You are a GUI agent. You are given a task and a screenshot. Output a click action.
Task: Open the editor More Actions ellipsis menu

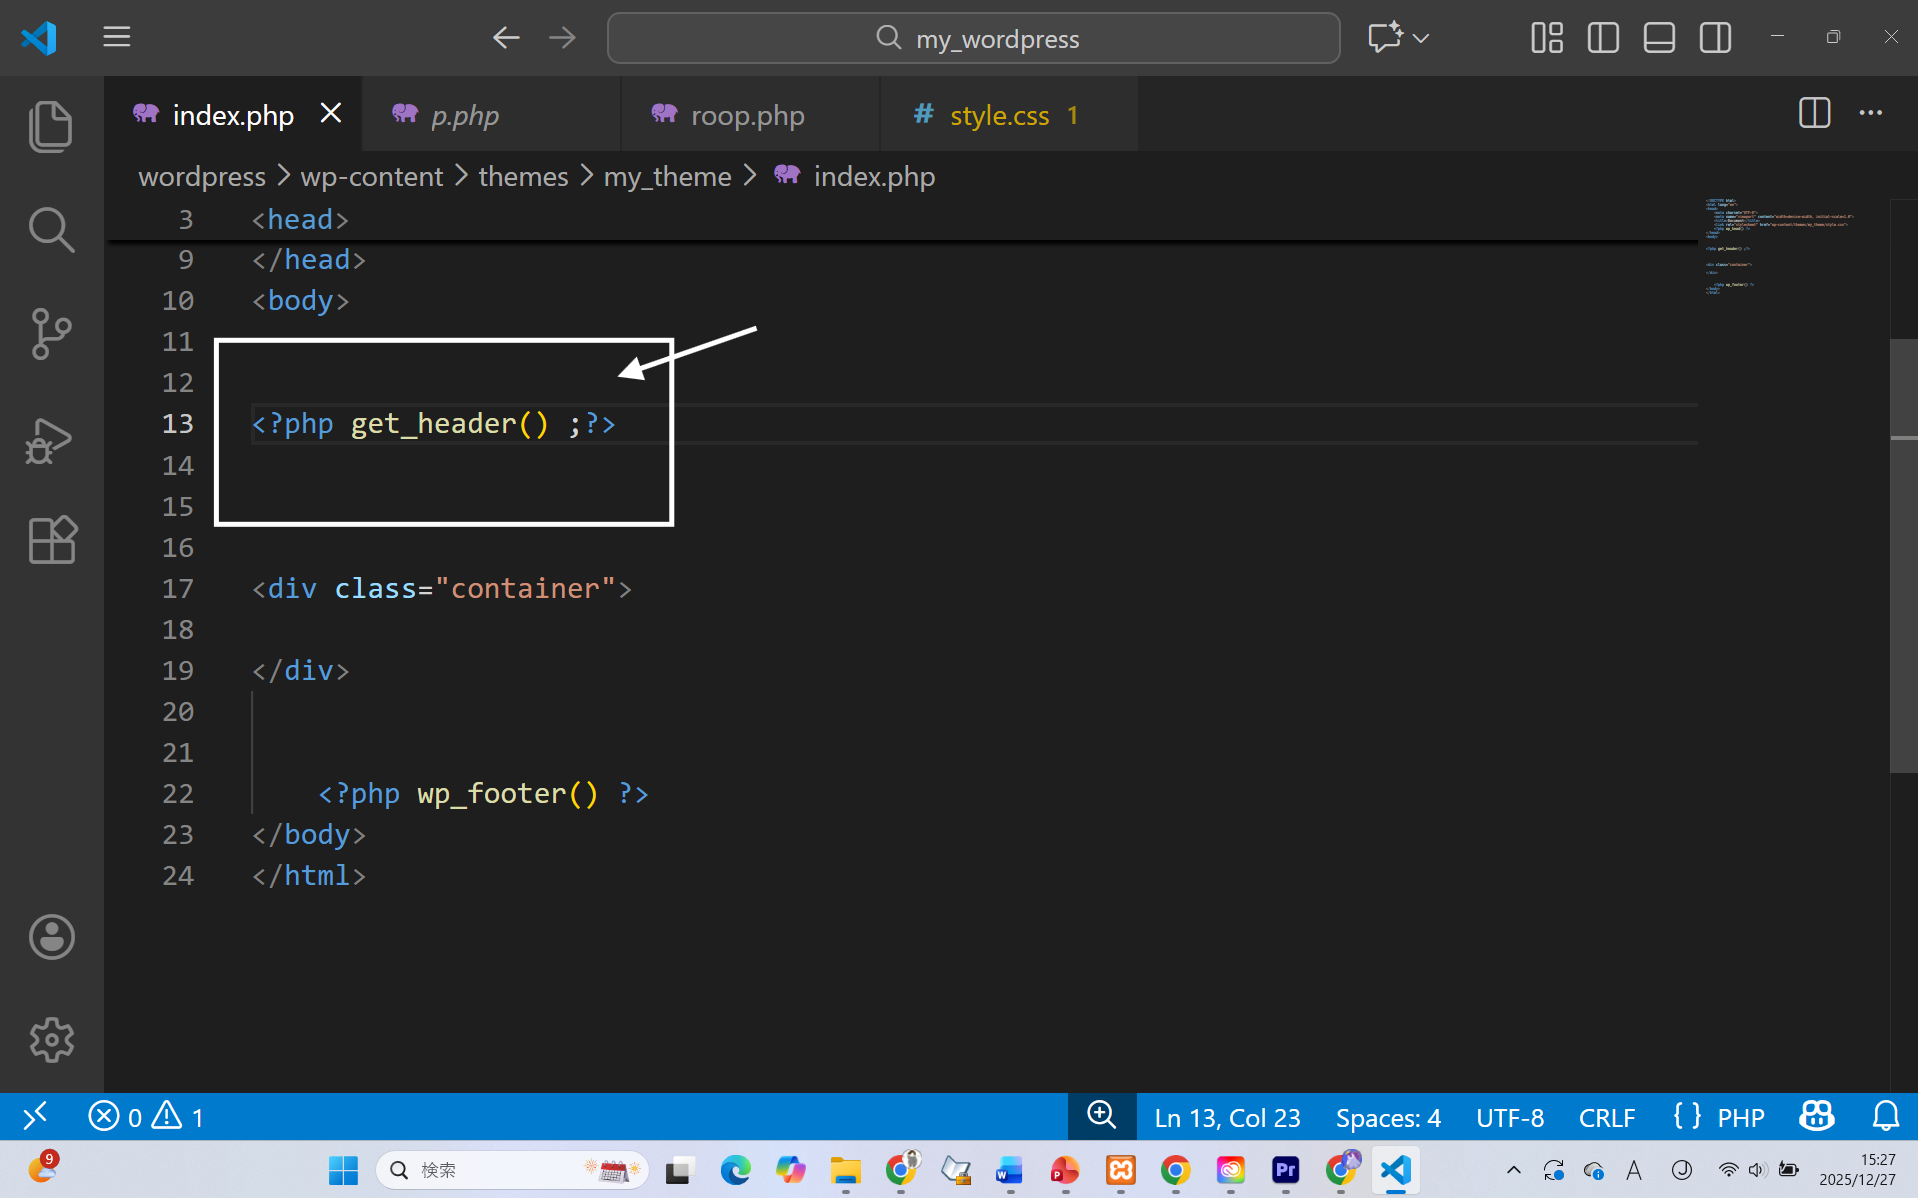(x=1870, y=113)
